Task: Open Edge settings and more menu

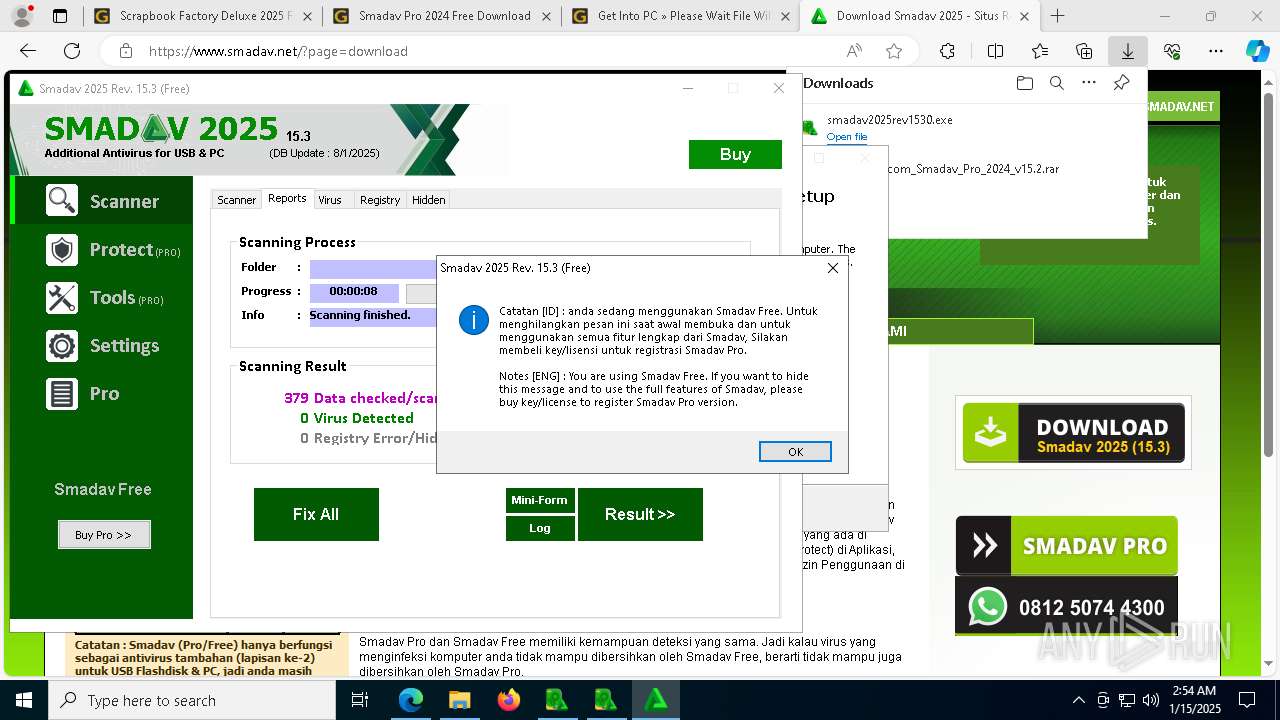Action: point(1215,51)
